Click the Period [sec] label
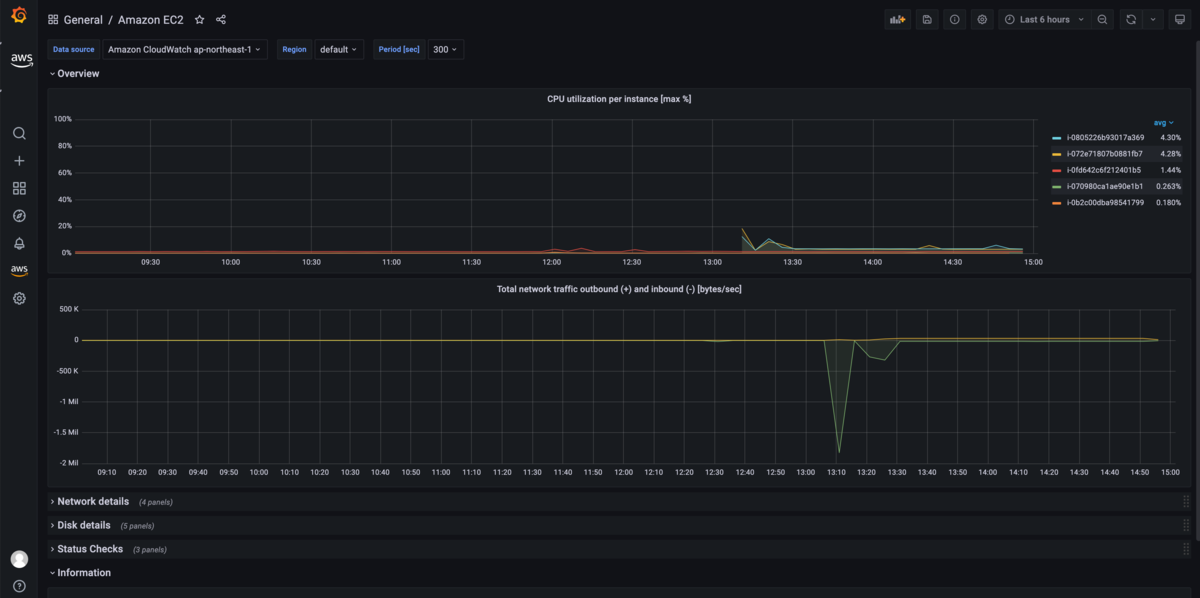The width and height of the screenshot is (1200, 598). (399, 49)
